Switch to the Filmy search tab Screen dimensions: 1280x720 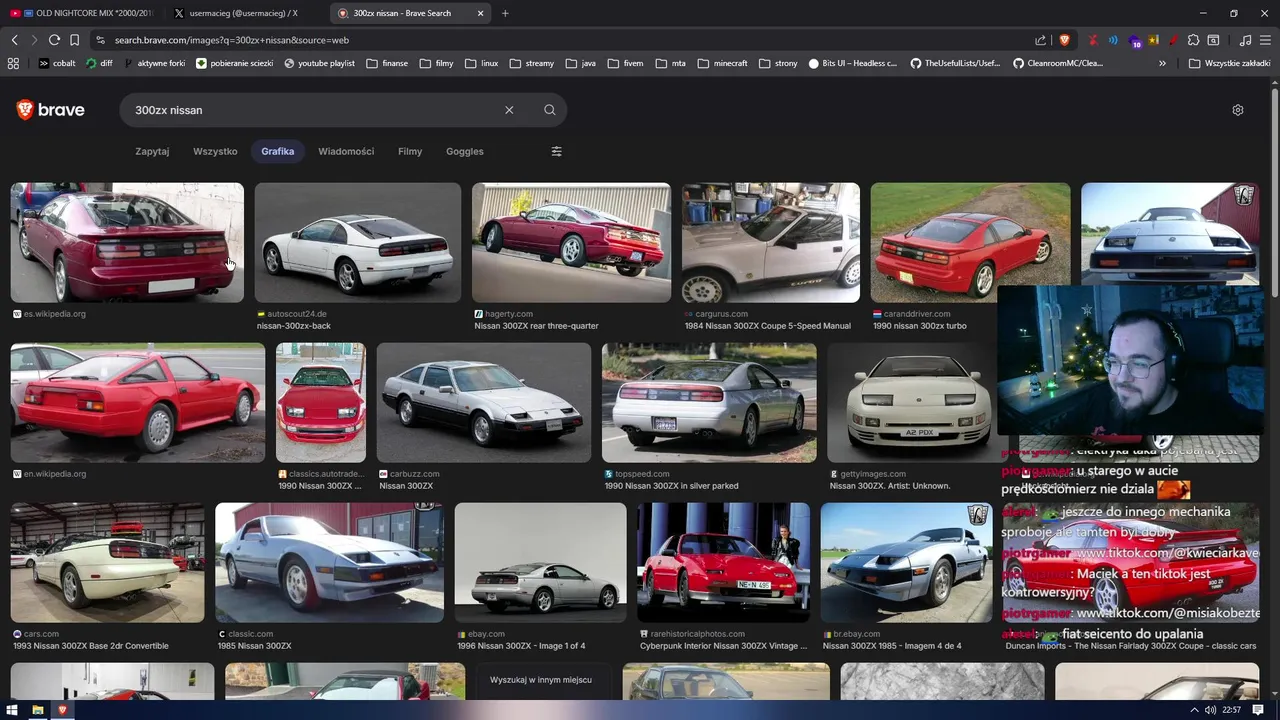[410, 151]
